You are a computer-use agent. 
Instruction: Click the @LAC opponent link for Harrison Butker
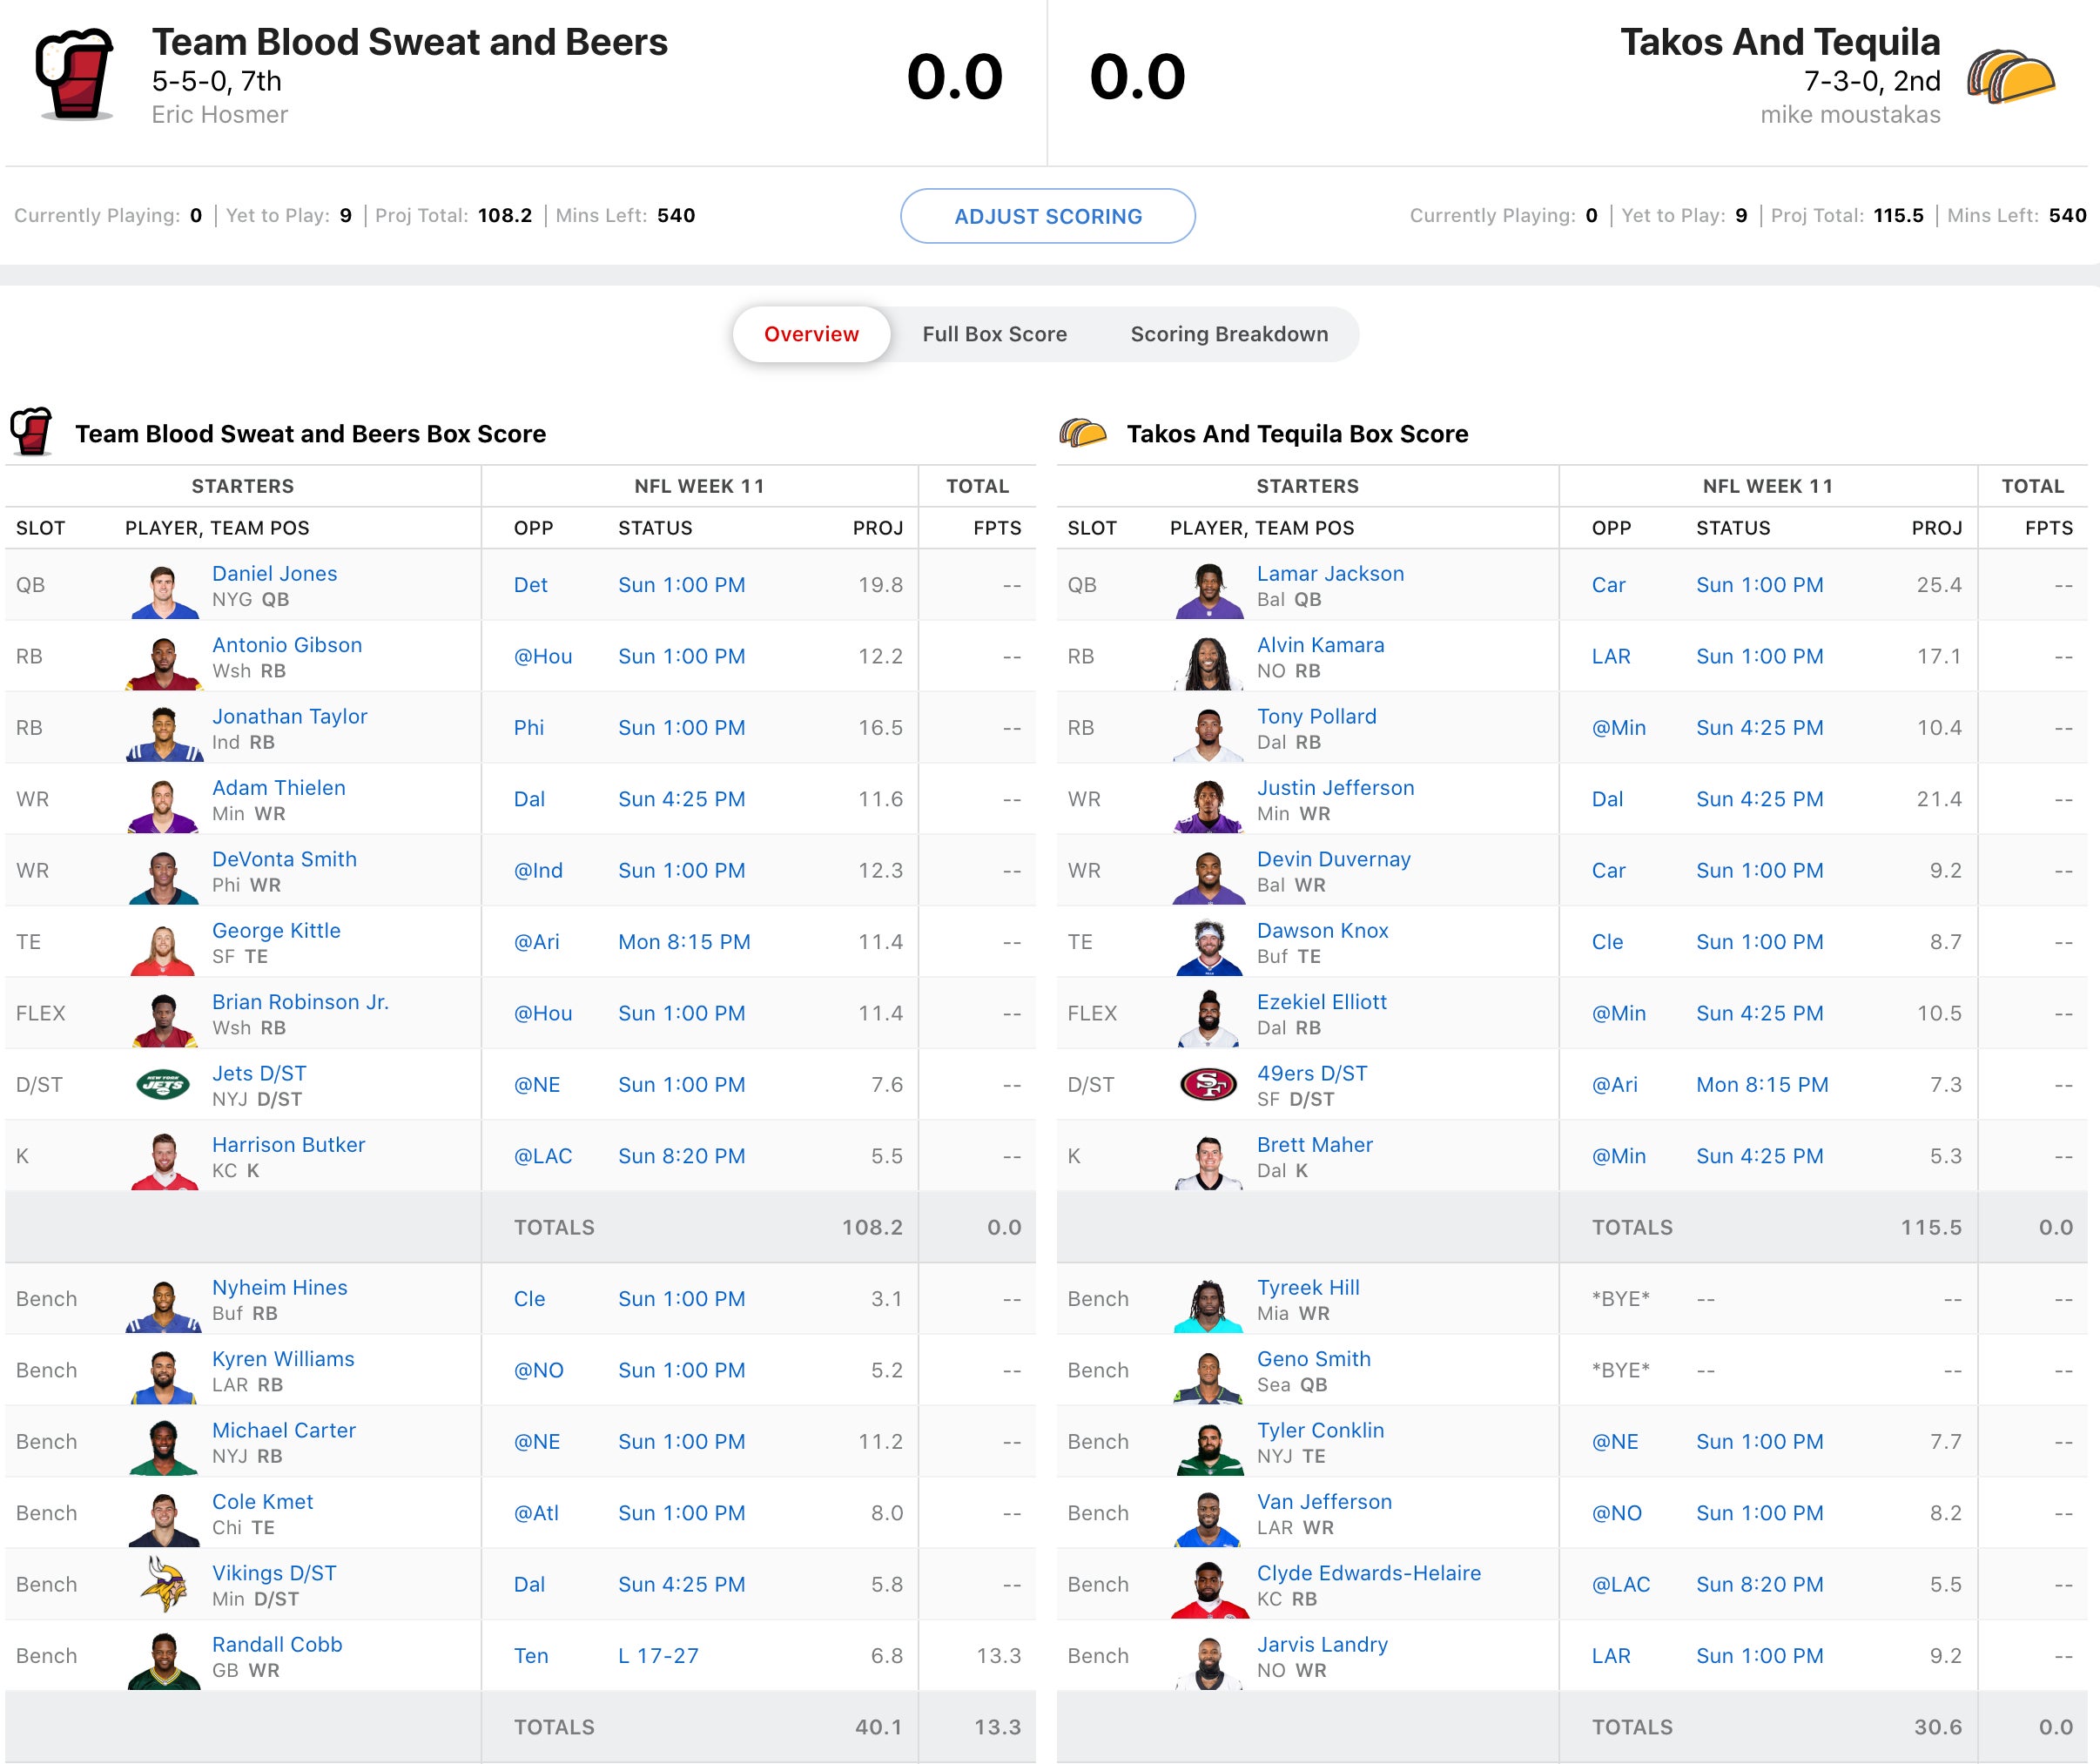tap(542, 1156)
